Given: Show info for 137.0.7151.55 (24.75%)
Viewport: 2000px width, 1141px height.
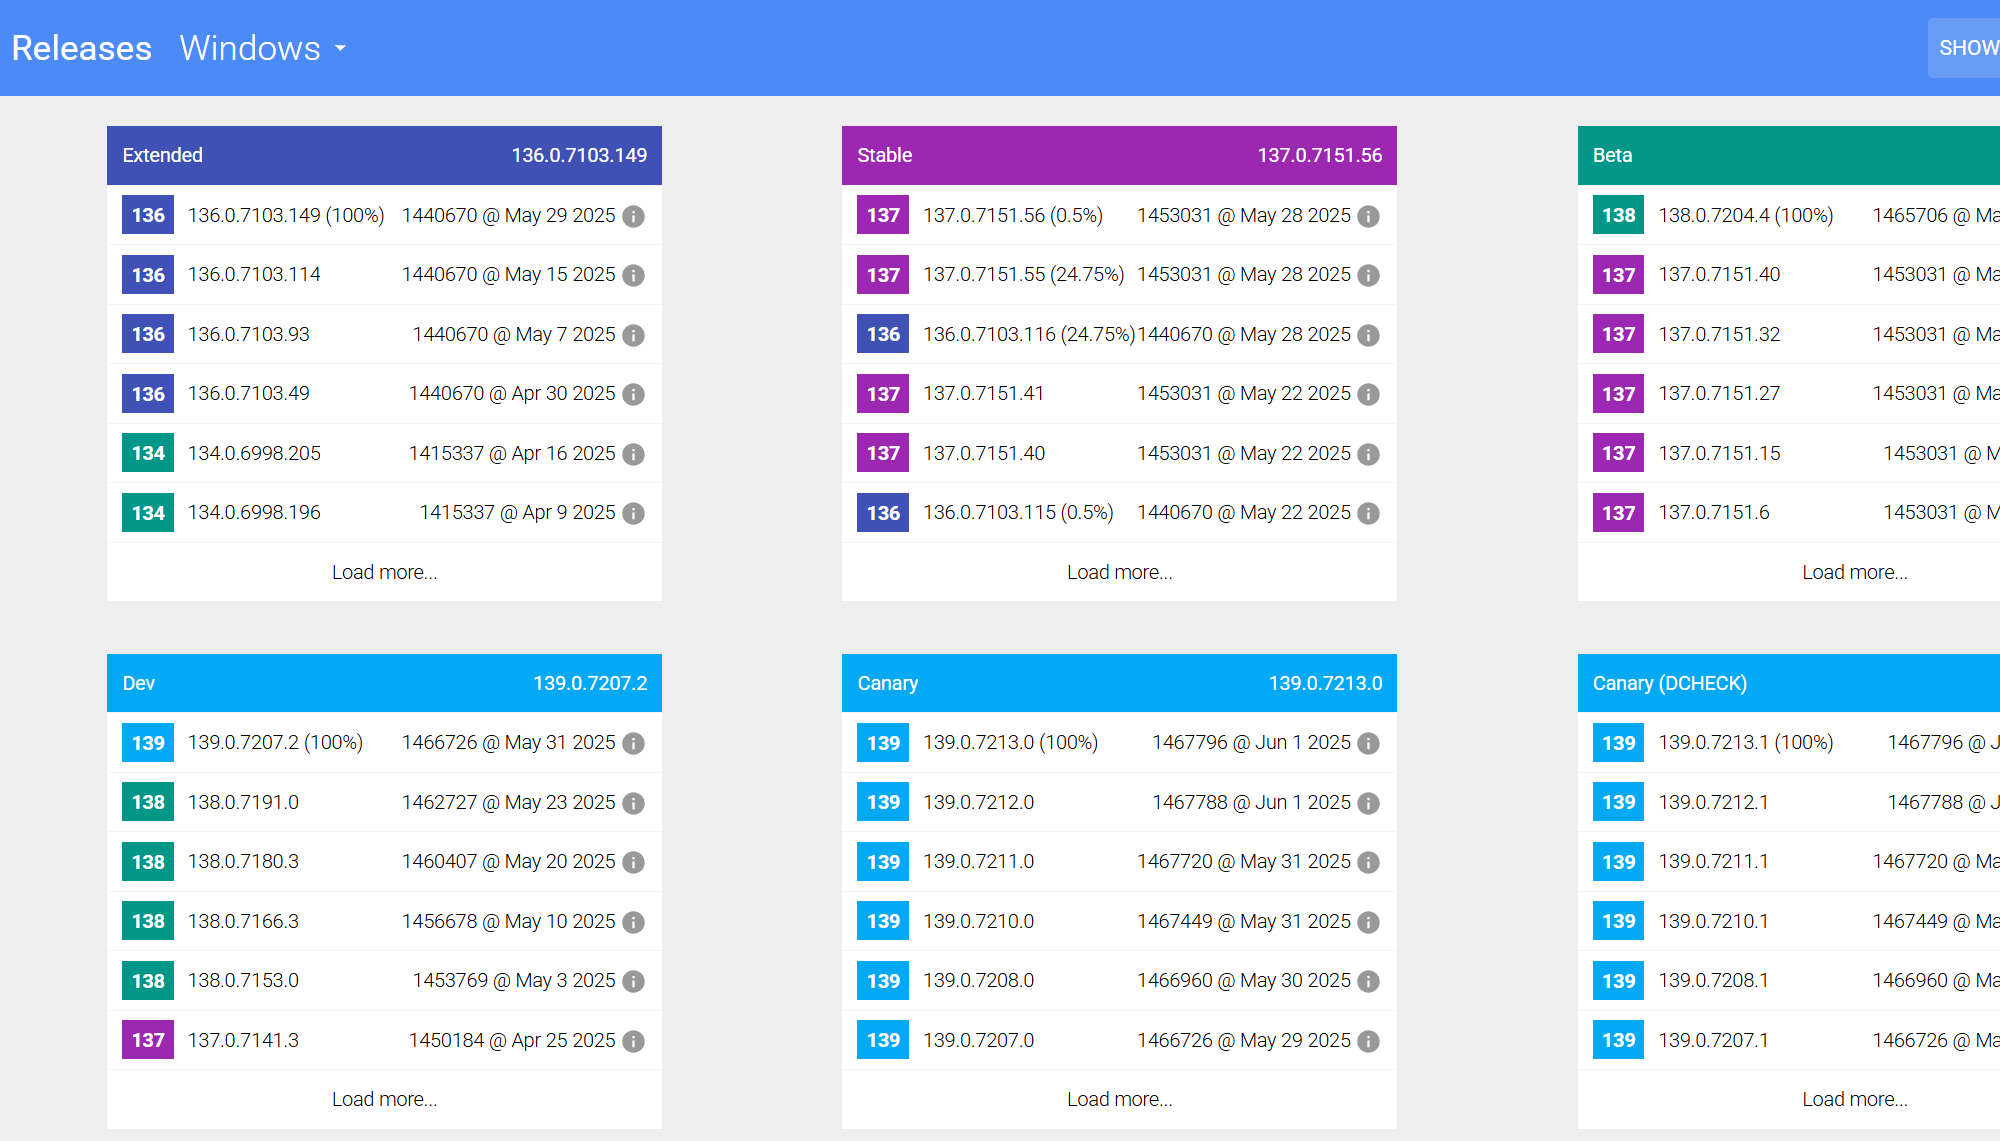Looking at the screenshot, I should pos(1369,276).
